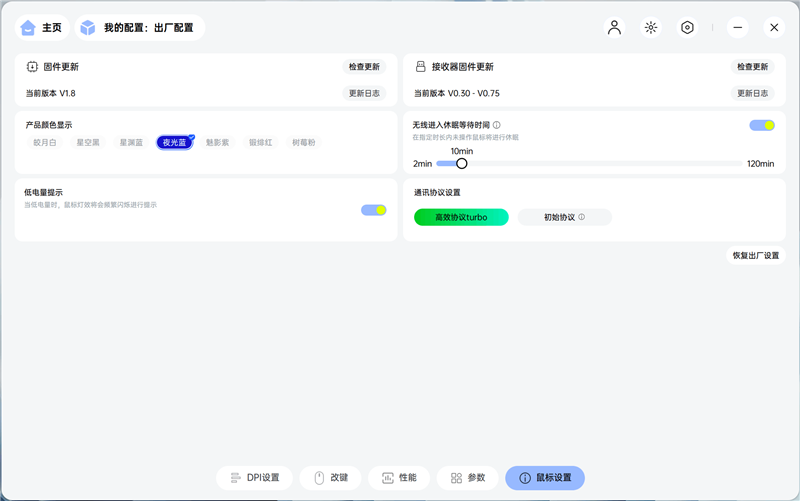Minimize the window

pos(738,28)
